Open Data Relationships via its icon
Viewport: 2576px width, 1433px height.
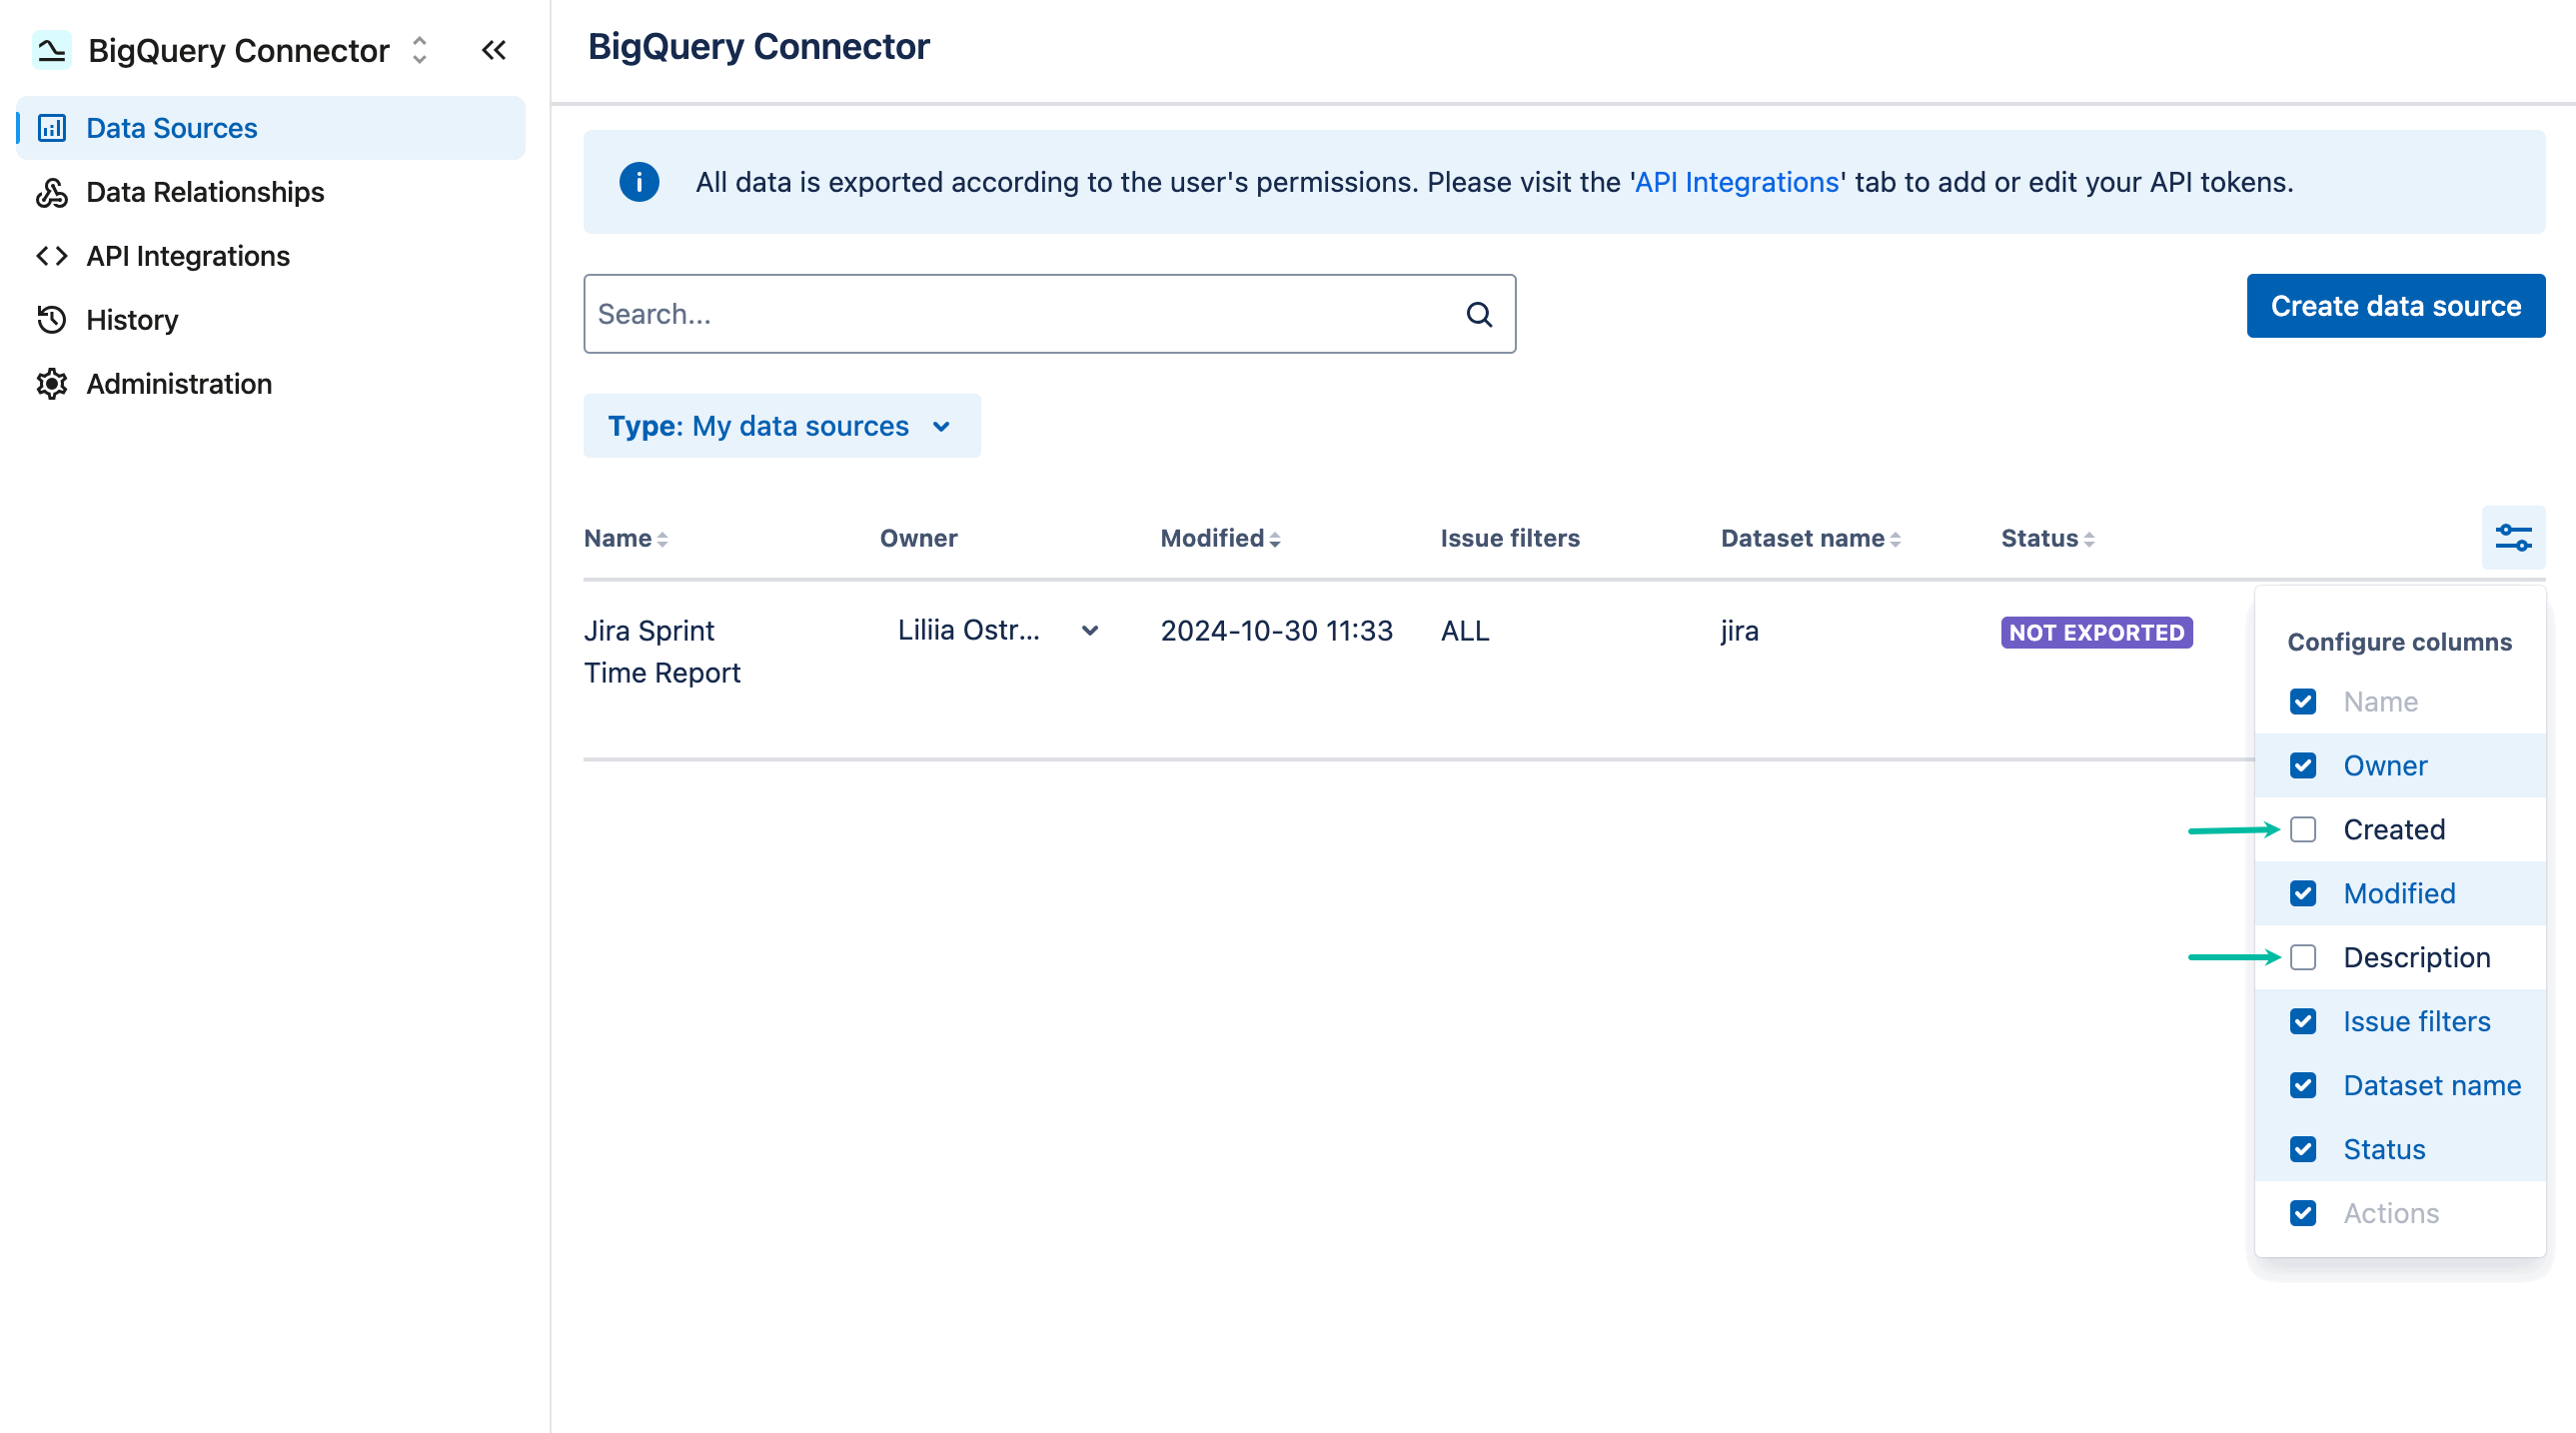[x=52, y=192]
